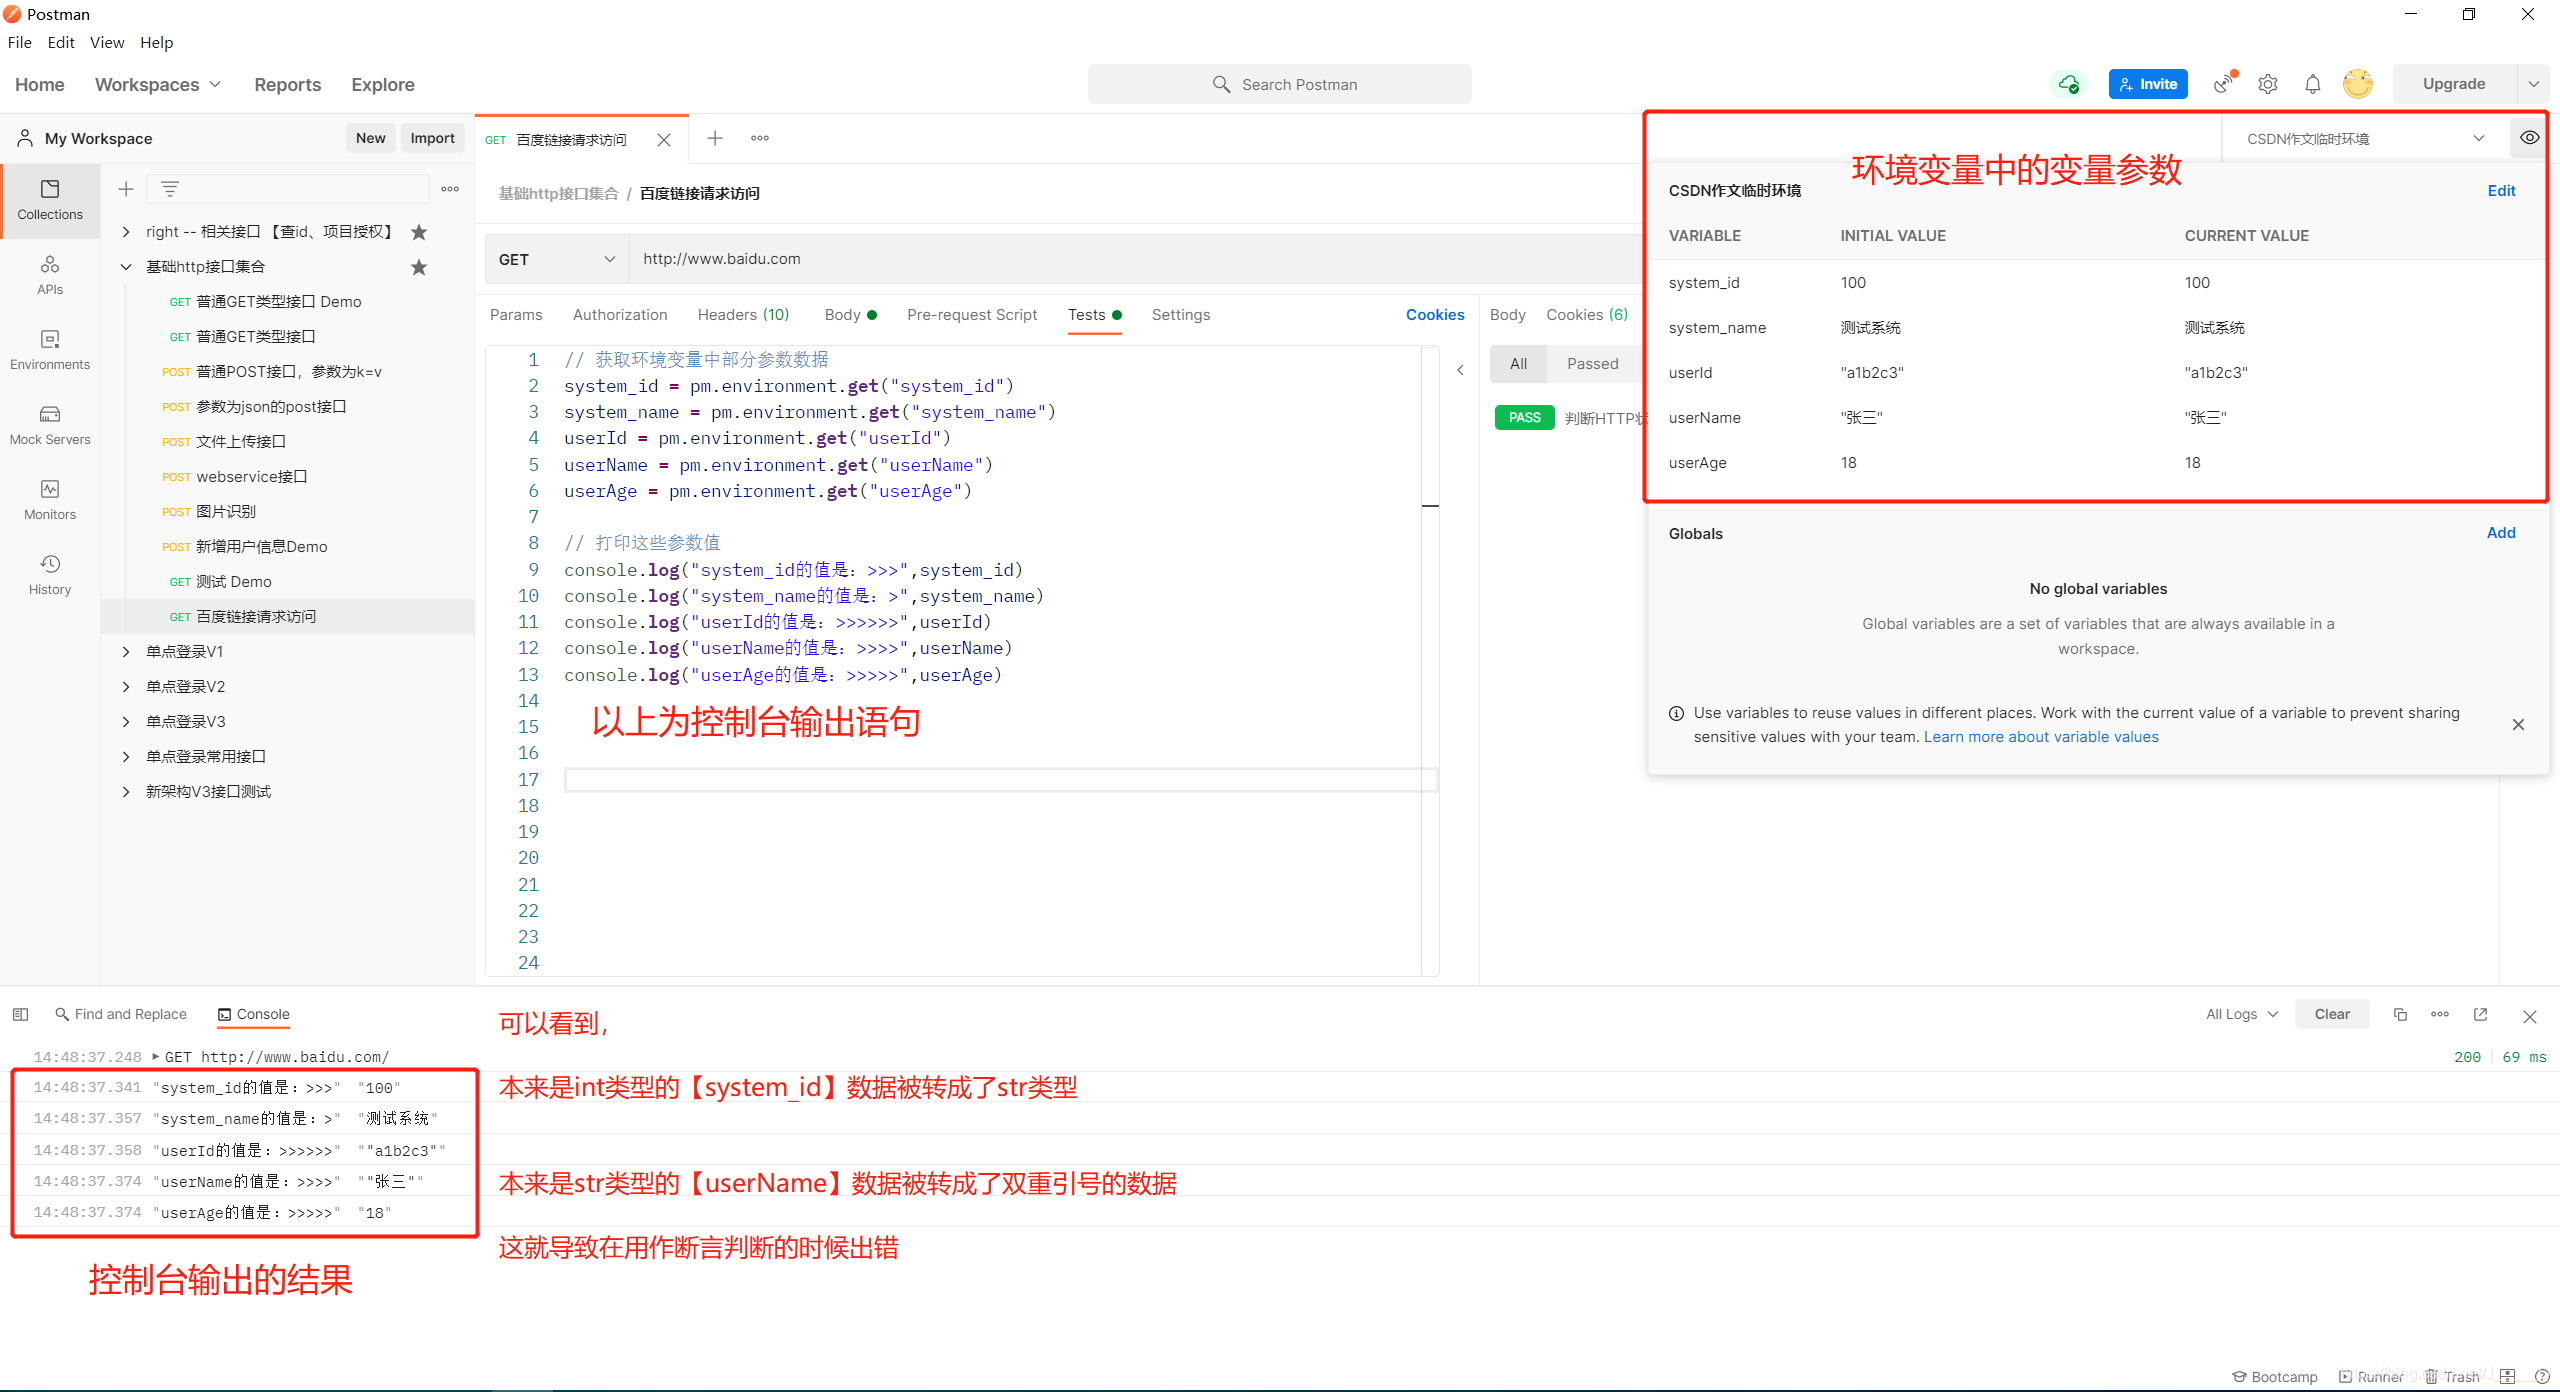The width and height of the screenshot is (2560, 1392).
Task: Click the request URL input field
Action: tap(1135, 259)
